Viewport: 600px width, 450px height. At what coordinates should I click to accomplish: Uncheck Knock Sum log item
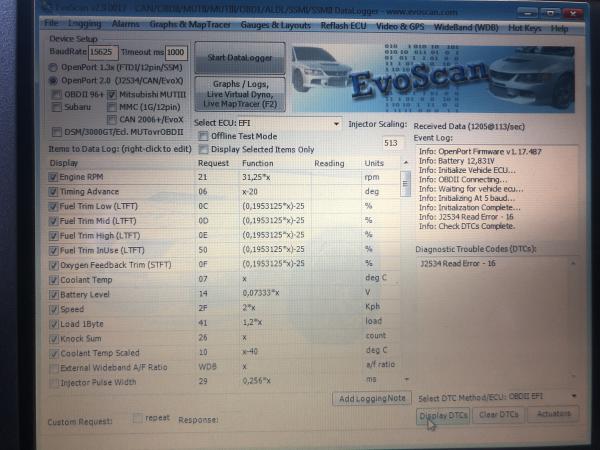[54, 339]
